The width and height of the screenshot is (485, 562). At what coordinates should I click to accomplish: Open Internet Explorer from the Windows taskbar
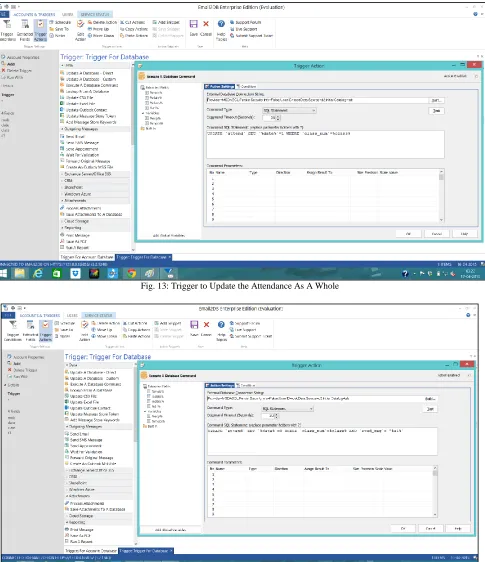click(38, 274)
